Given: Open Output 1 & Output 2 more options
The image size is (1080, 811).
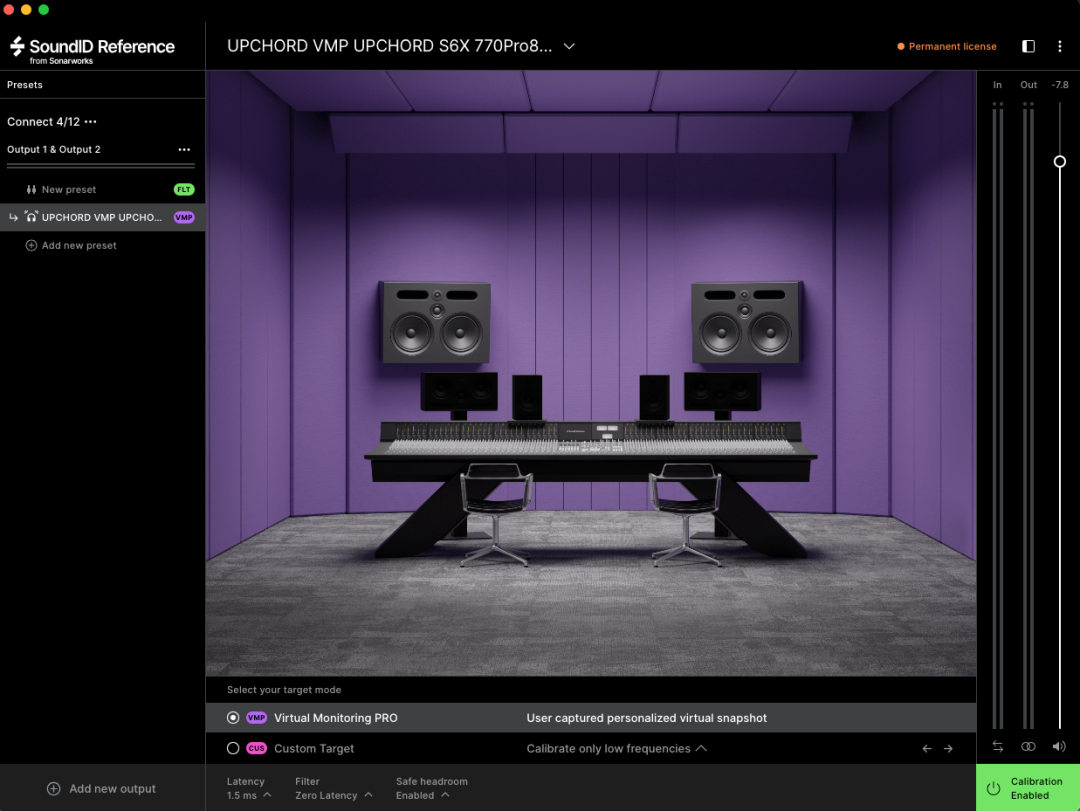Looking at the screenshot, I should pos(184,150).
